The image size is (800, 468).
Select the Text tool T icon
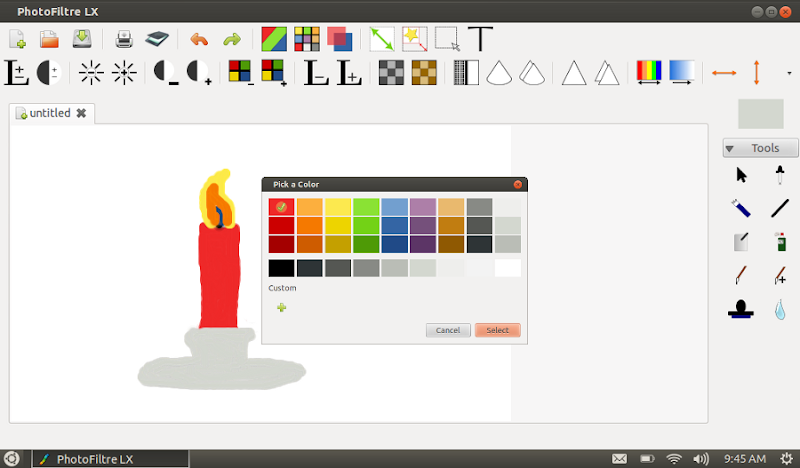[480, 39]
